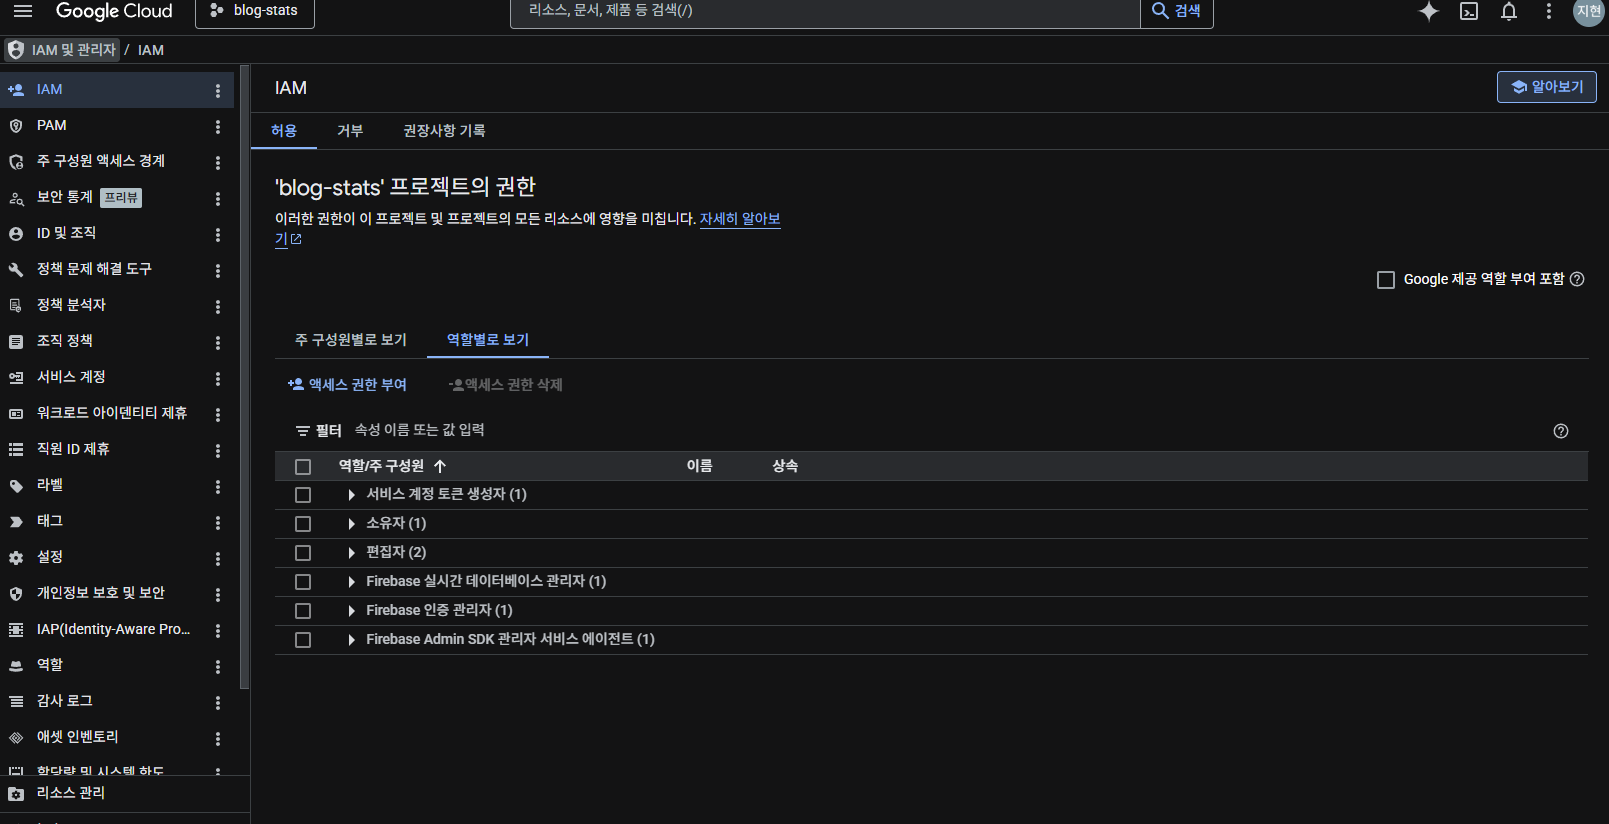Click the filter help question-mark icon

pos(1561,431)
